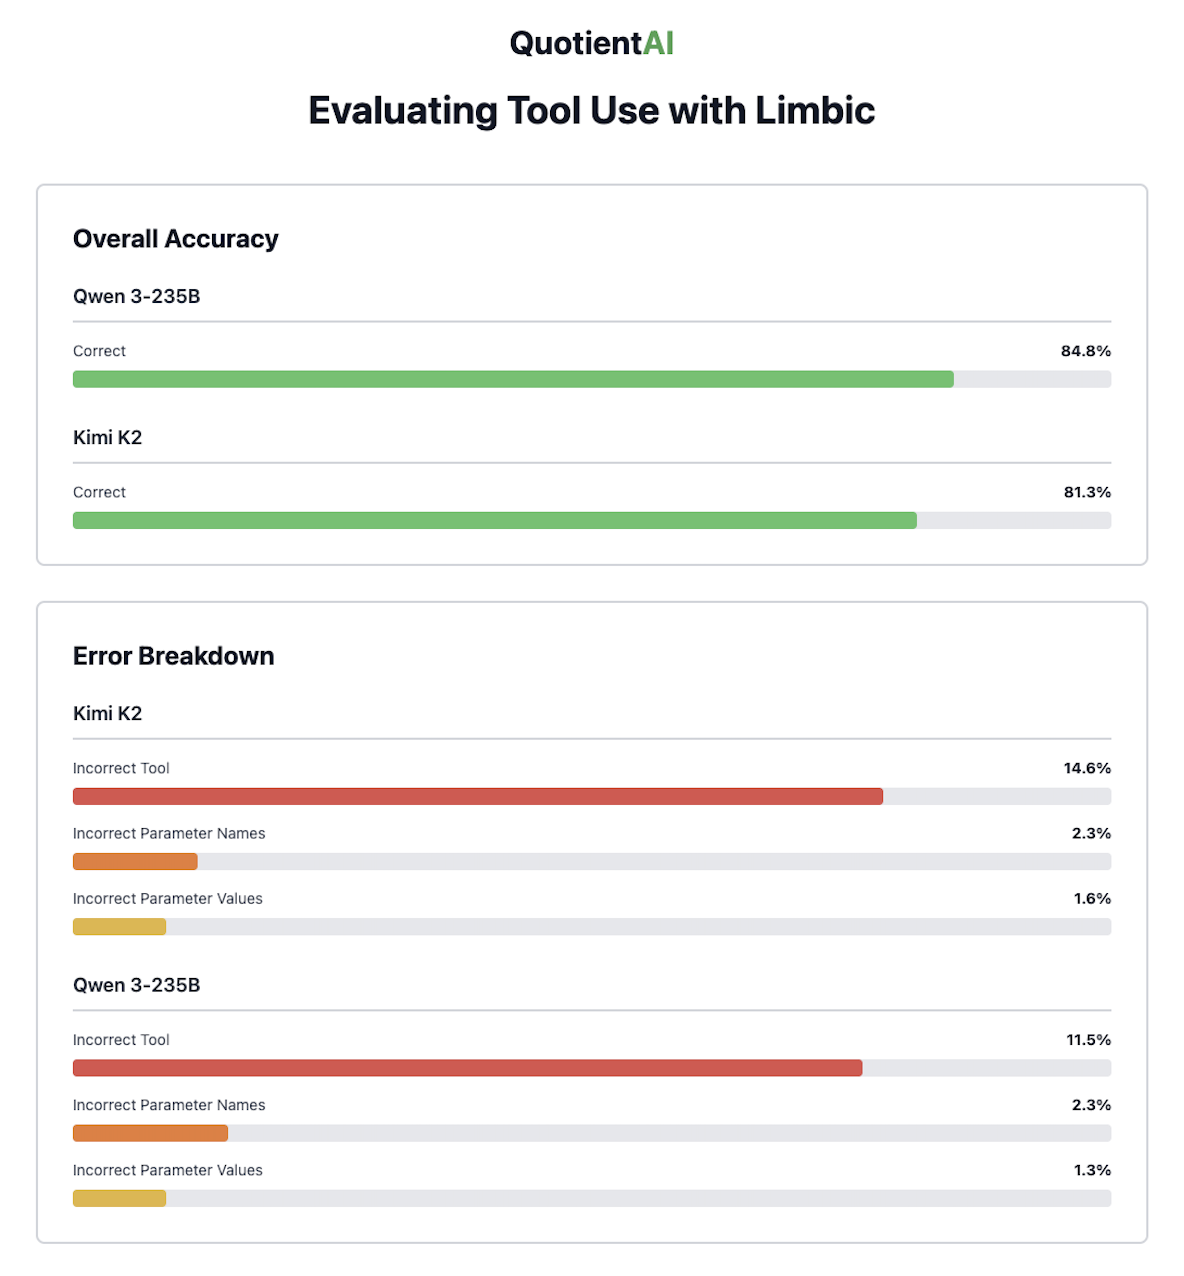
Task: Select the Overall Accuracy section heading
Action: point(176,239)
